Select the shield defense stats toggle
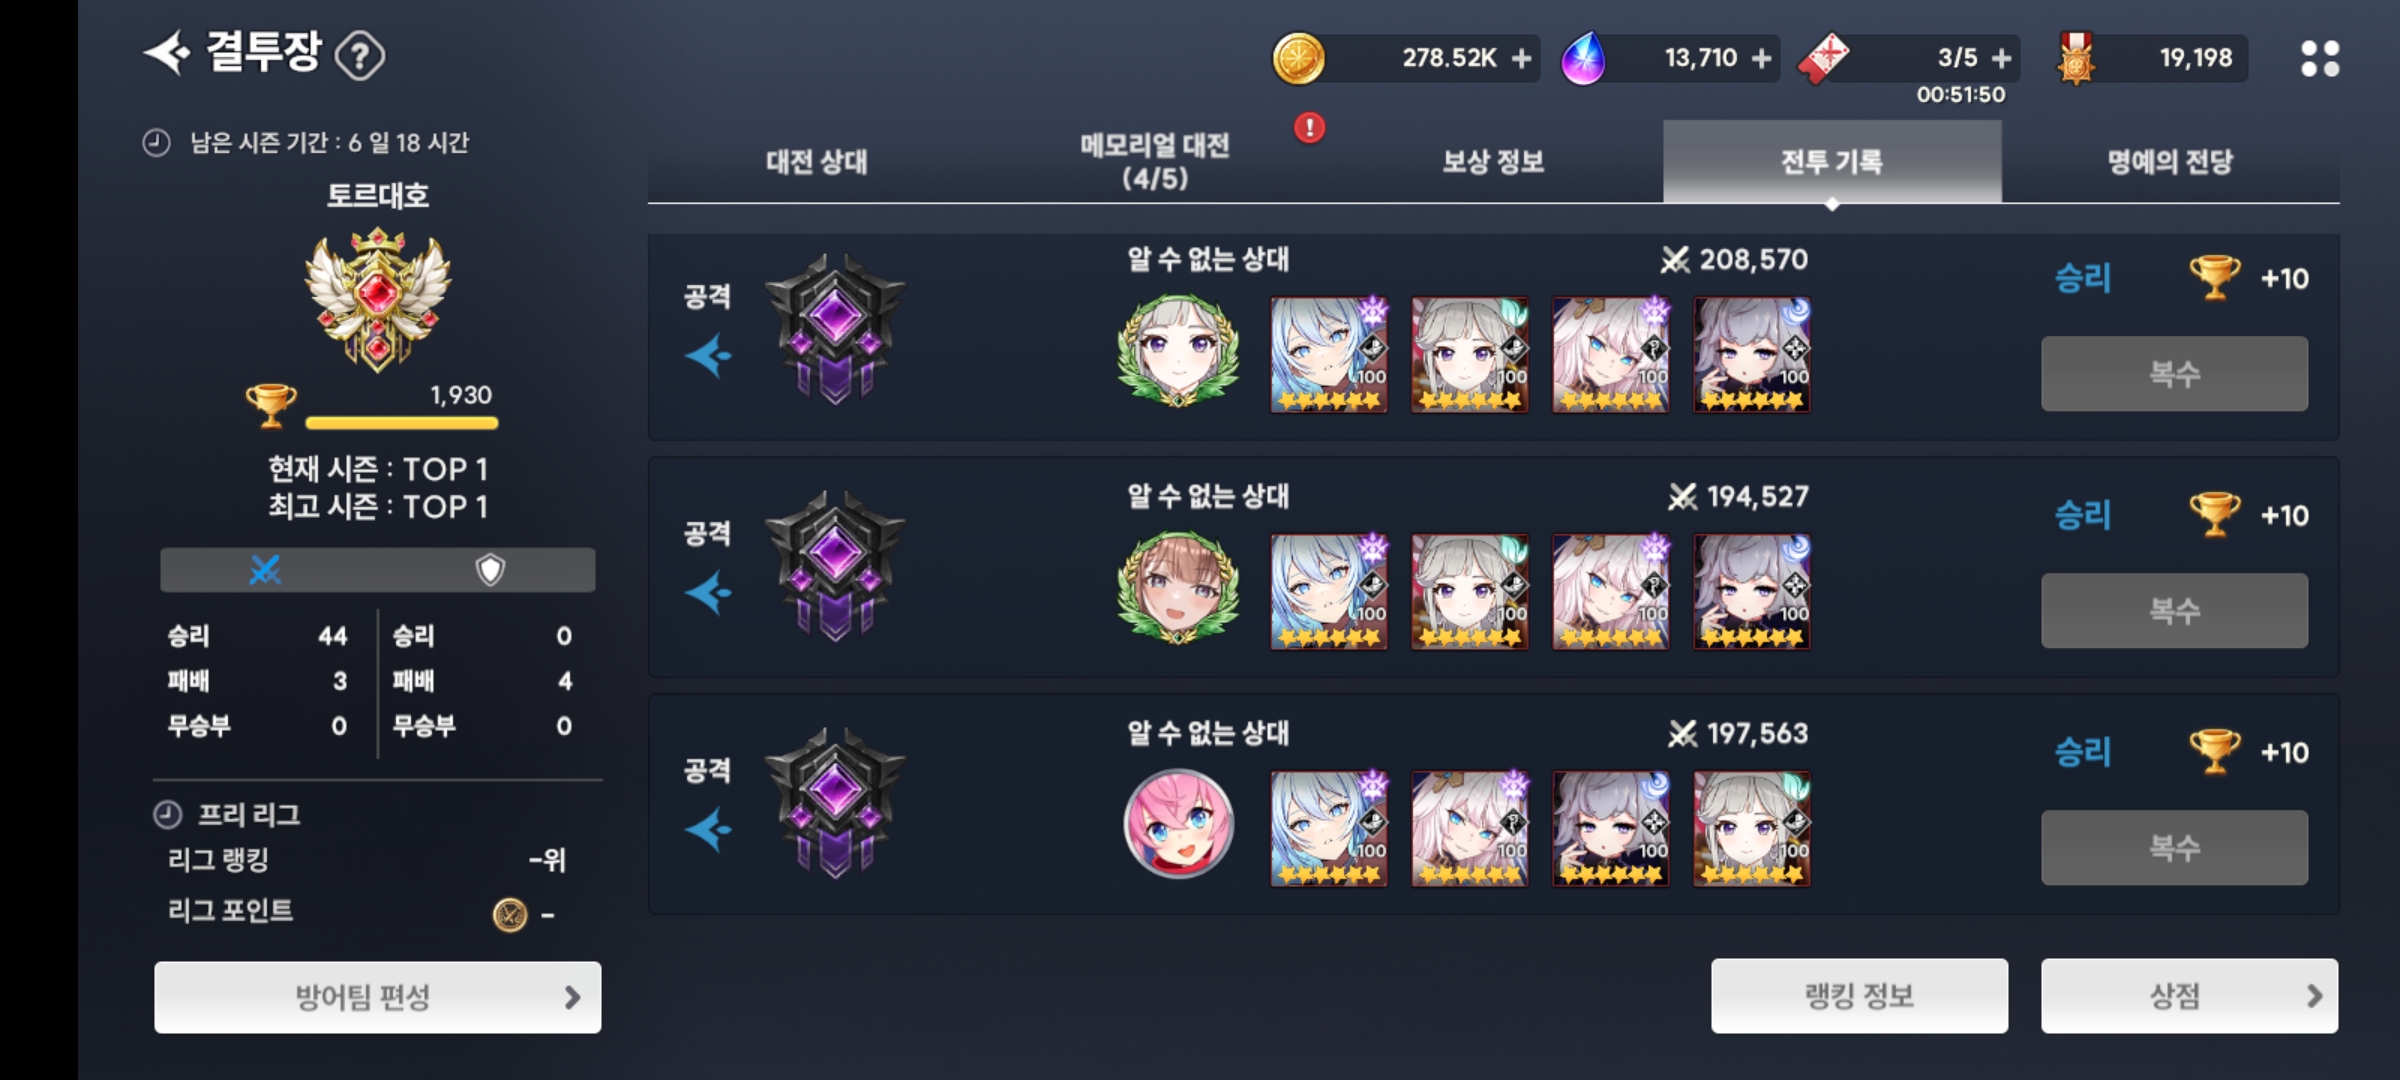The width and height of the screenshot is (2400, 1080). [489, 570]
